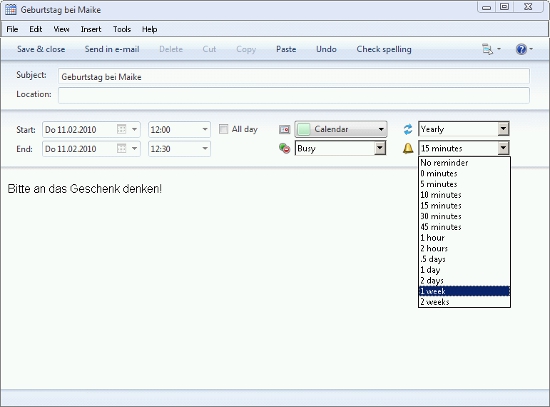Screen dimensions: 550x407
Task: Select 2 hours reminder option
Action: tap(464, 248)
